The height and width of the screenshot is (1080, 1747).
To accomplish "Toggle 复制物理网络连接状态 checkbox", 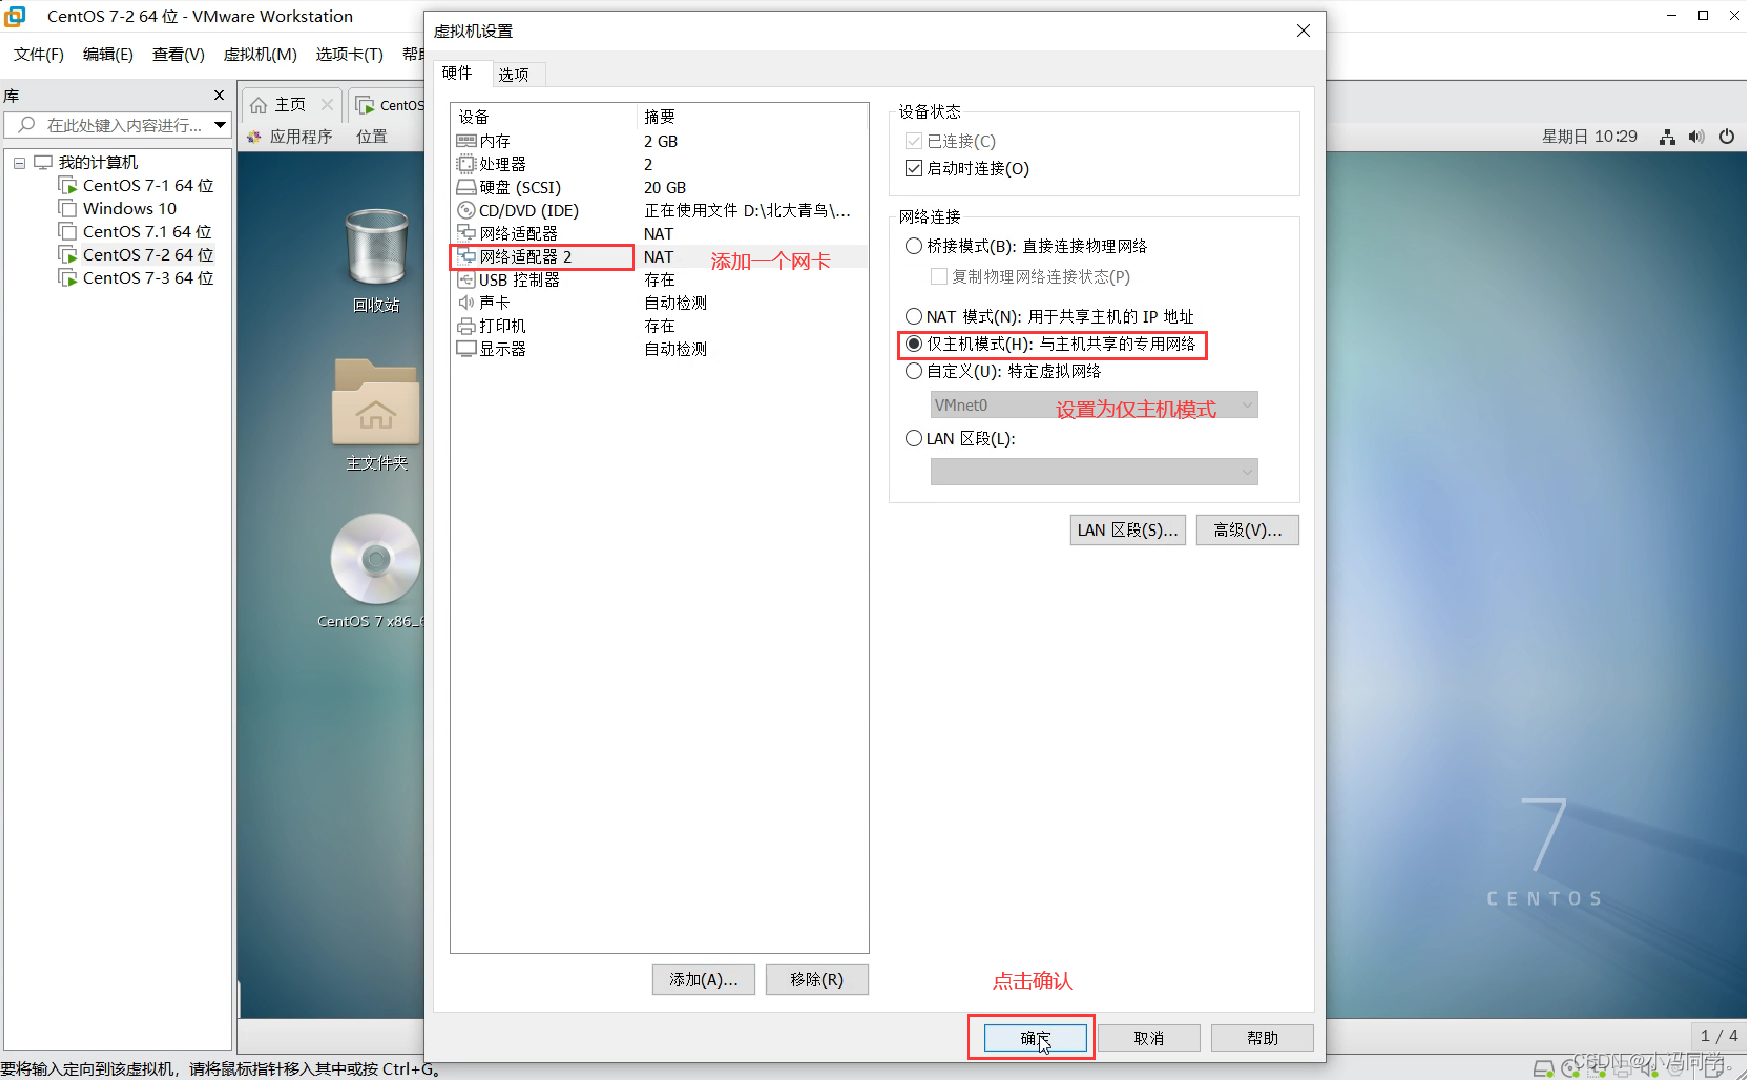I will [939, 276].
